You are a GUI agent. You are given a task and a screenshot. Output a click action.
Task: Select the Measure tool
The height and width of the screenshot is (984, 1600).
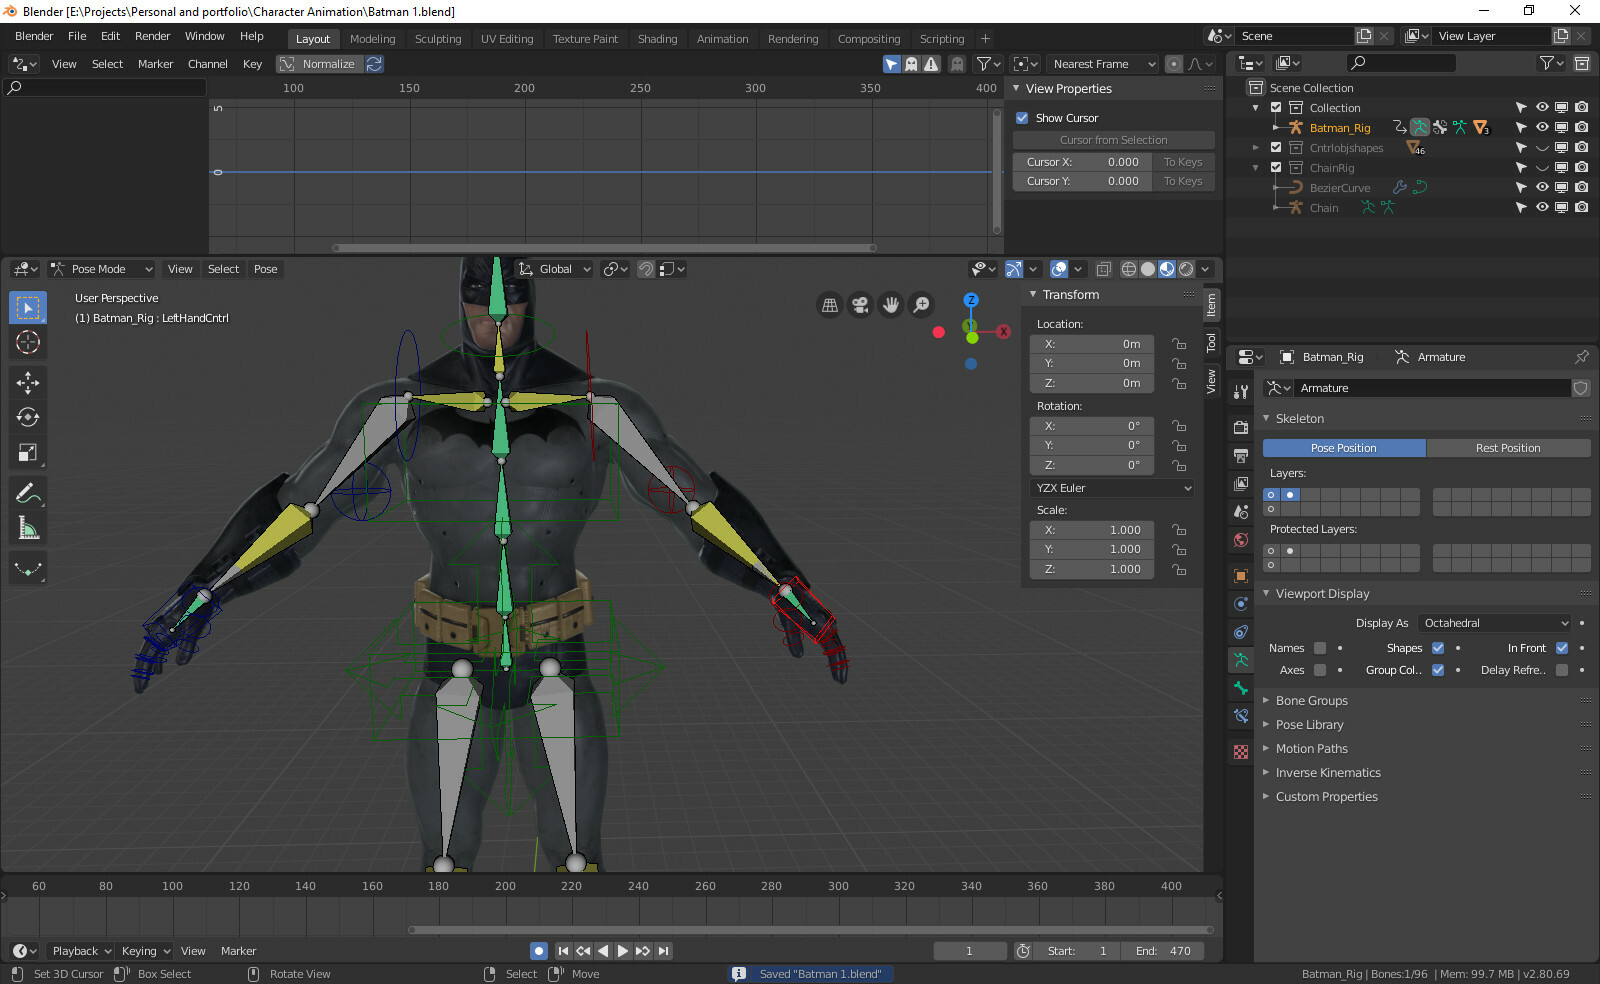pos(28,528)
